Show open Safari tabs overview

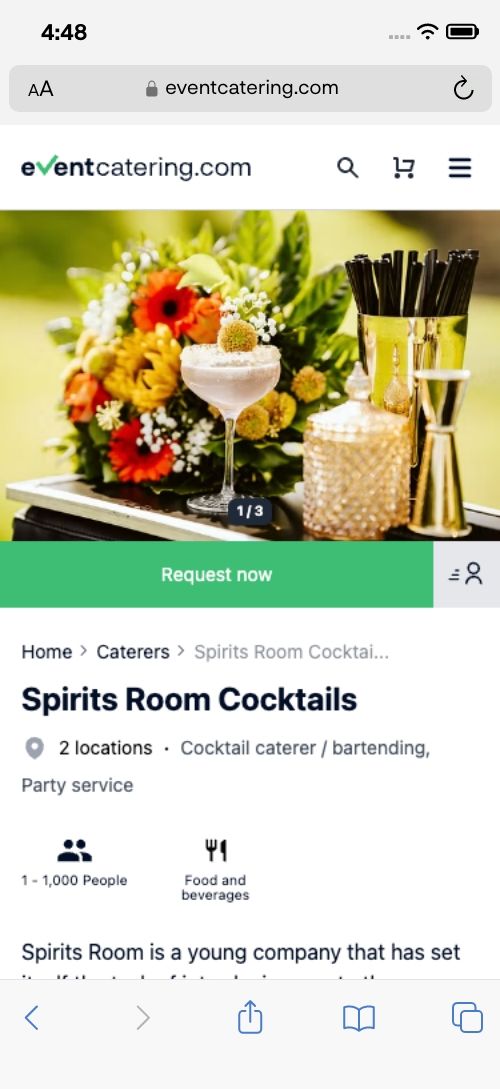click(x=467, y=1017)
